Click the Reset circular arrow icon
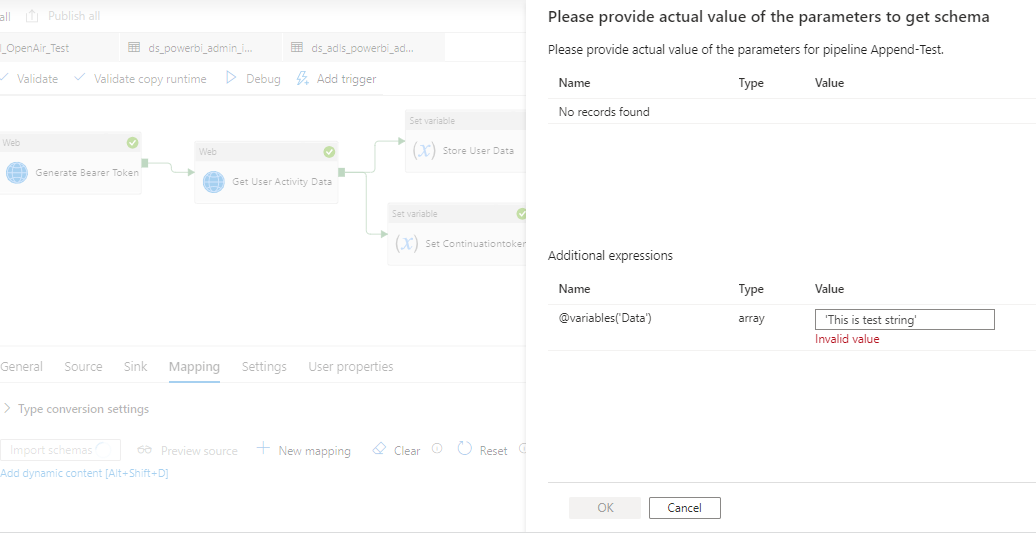 (x=465, y=450)
